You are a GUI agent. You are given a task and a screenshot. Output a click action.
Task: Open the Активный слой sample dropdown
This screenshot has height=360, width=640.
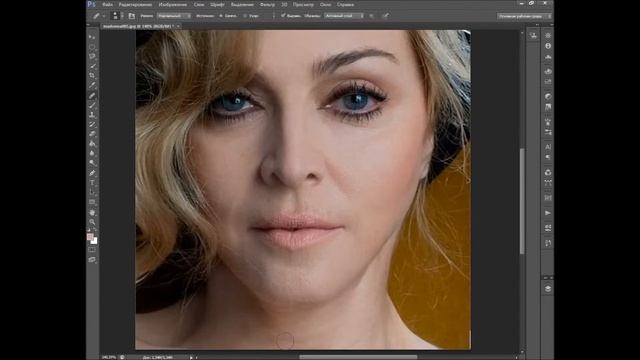tap(344, 16)
